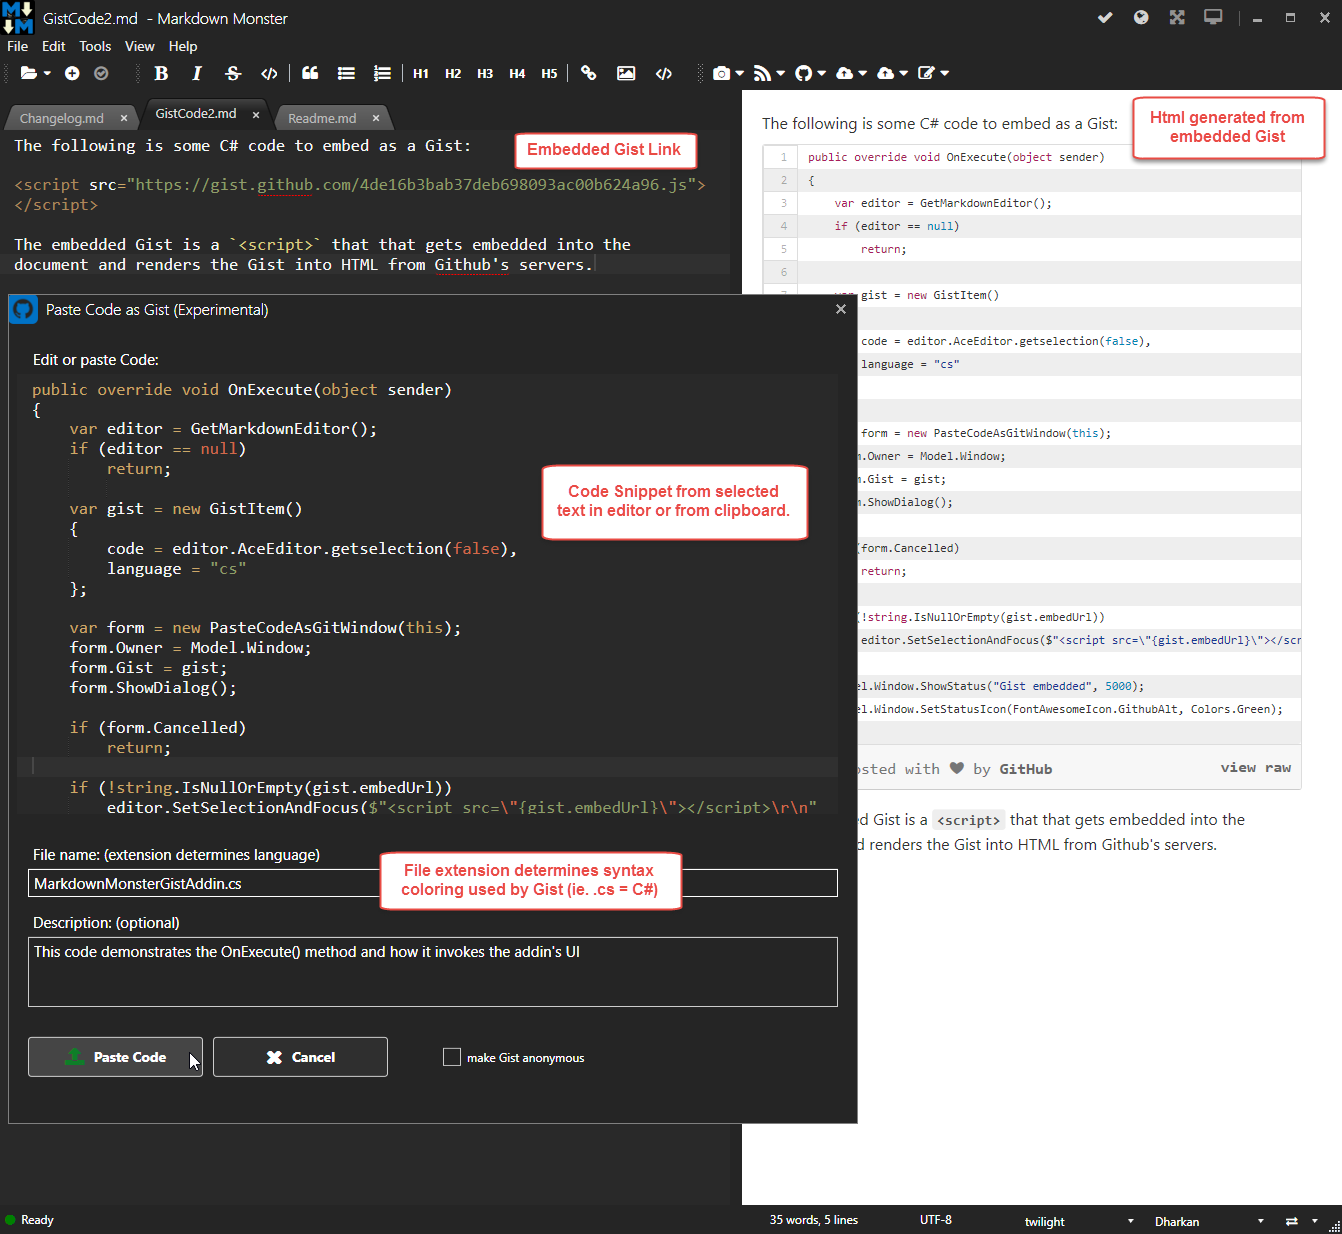Click the GitHub link in gist footer
Viewport: 1342px width, 1234px height.
[x=1026, y=769]
